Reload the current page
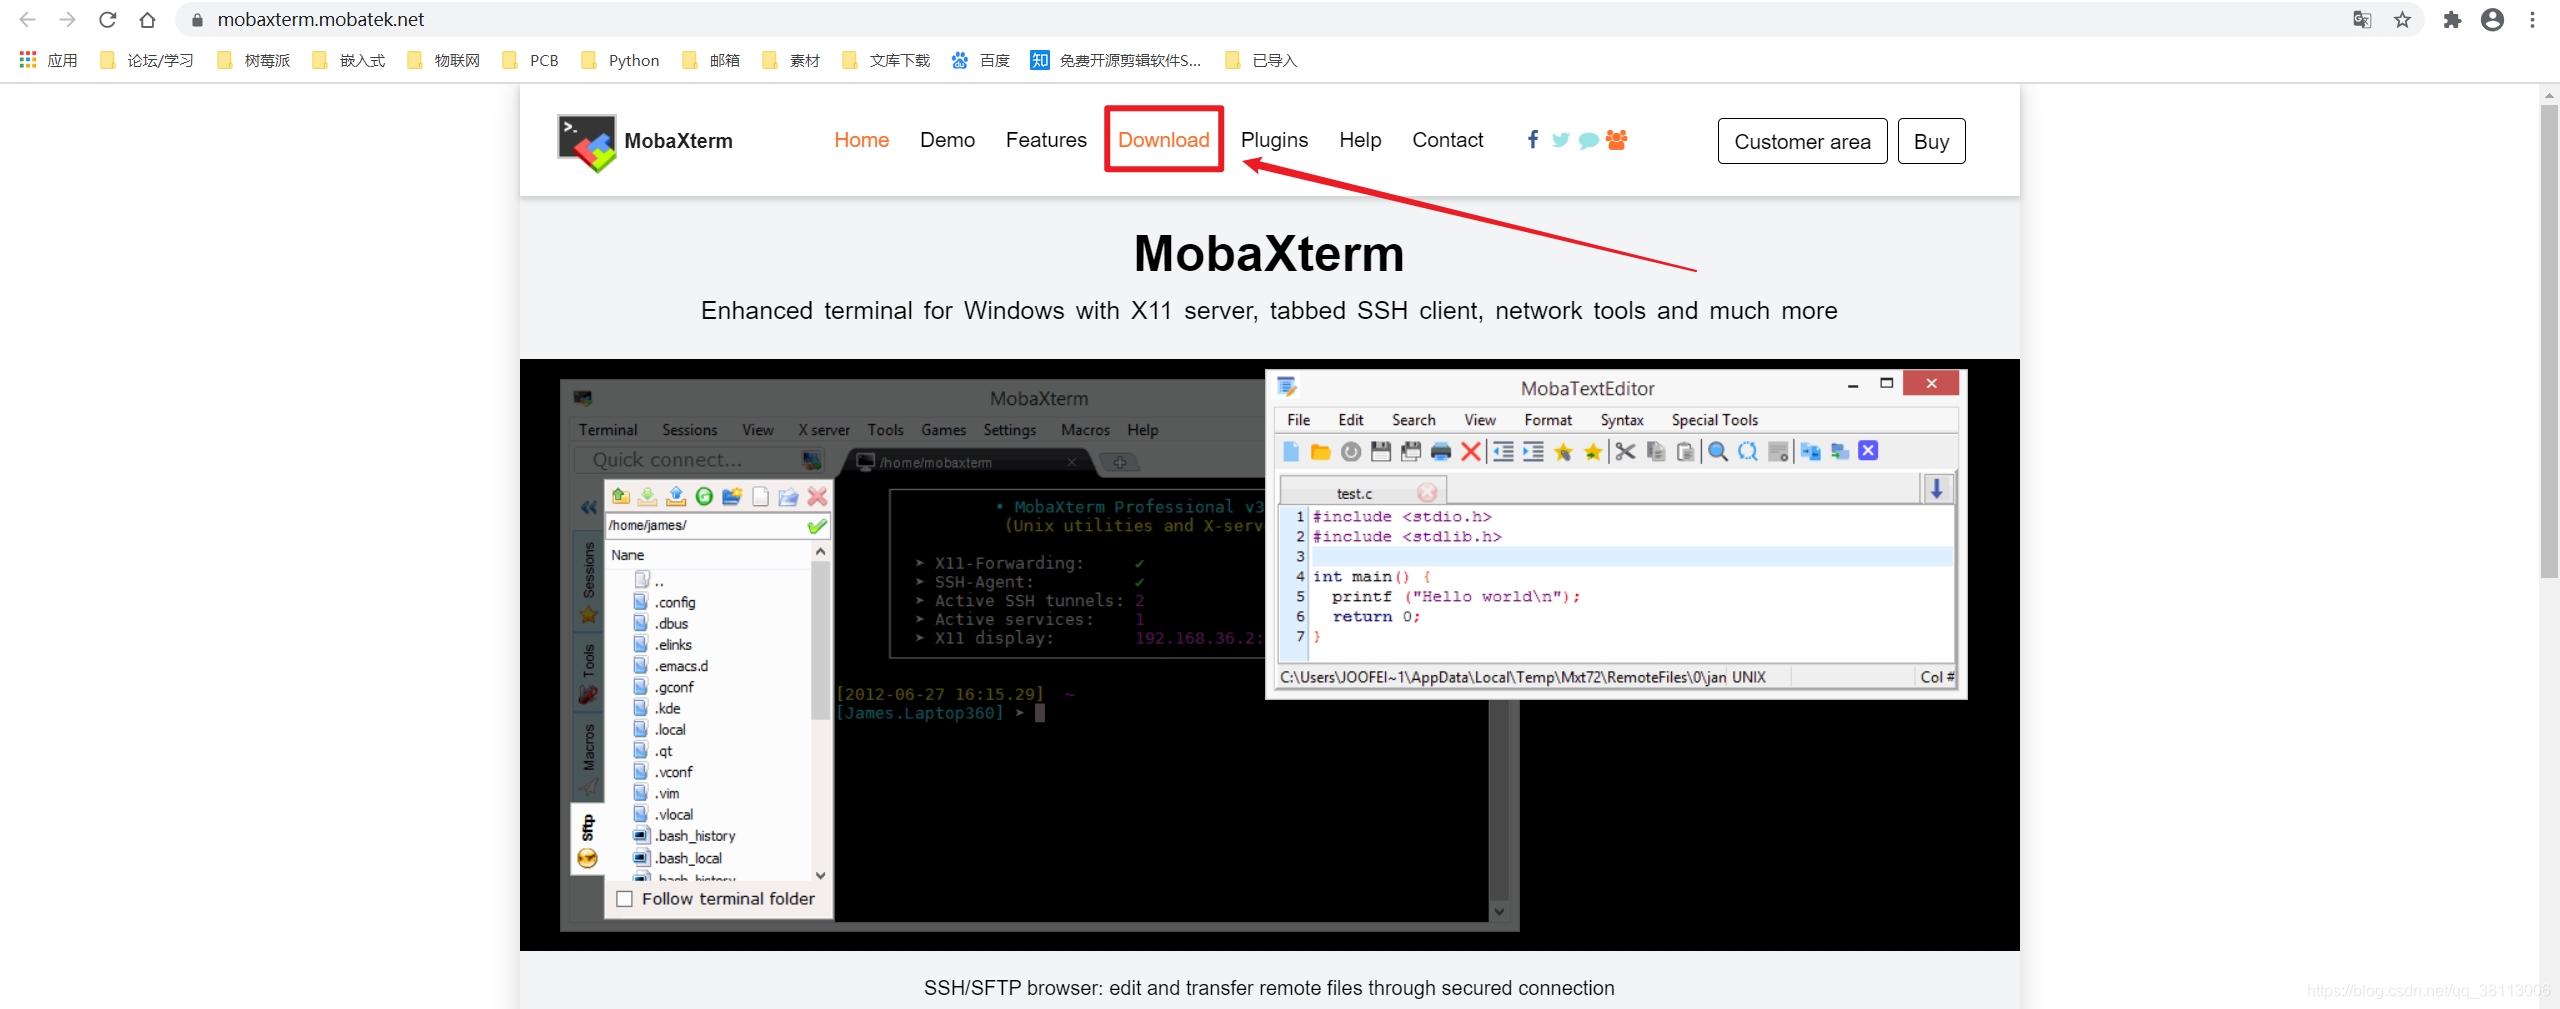Screen dimensions: 2560x1009 tap(107, 19)
